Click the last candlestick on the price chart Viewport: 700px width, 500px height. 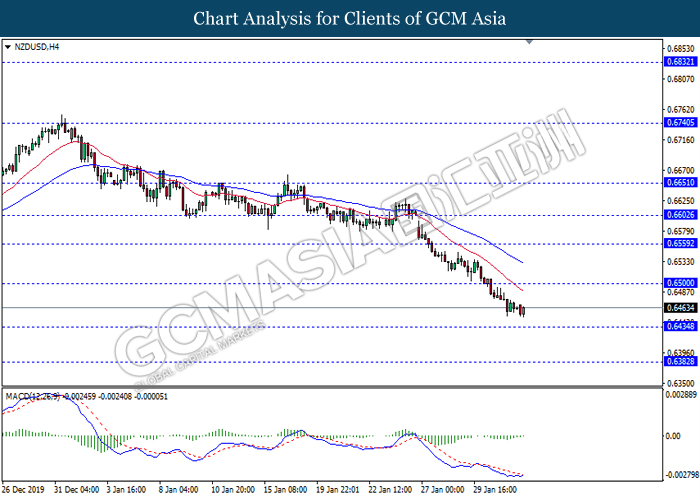click(523, 310)
